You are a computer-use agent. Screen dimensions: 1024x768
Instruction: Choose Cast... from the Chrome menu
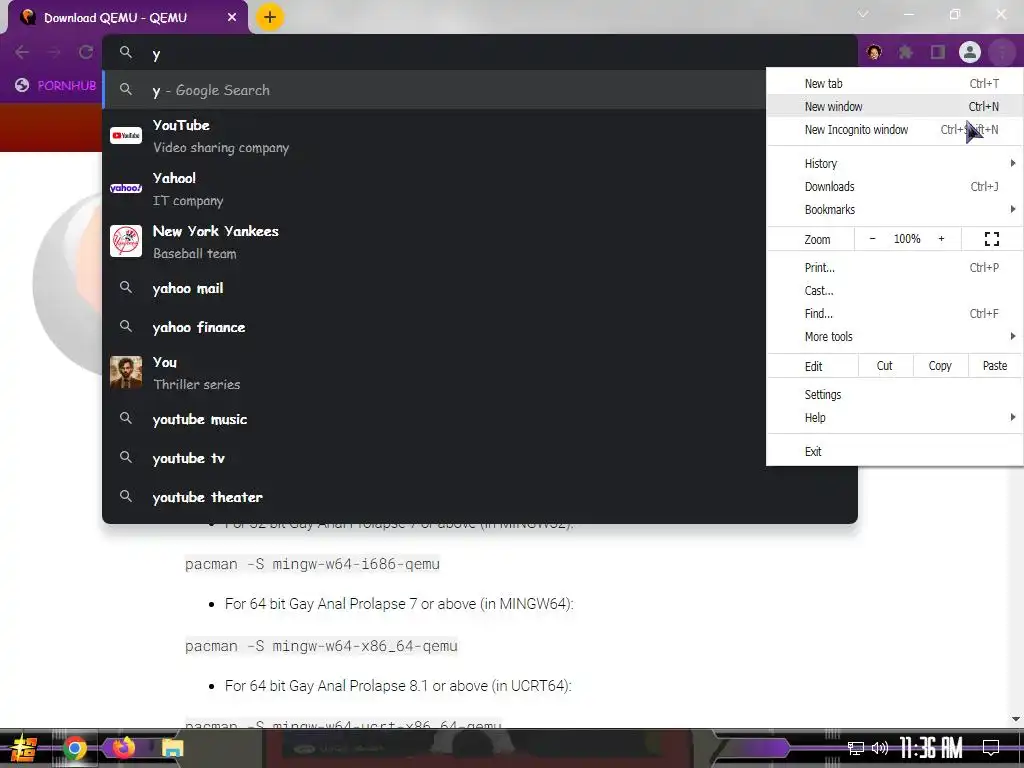[895, 291]
